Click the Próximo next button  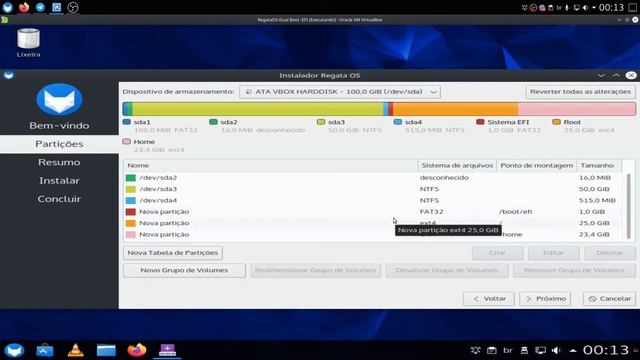coord(545,299)
